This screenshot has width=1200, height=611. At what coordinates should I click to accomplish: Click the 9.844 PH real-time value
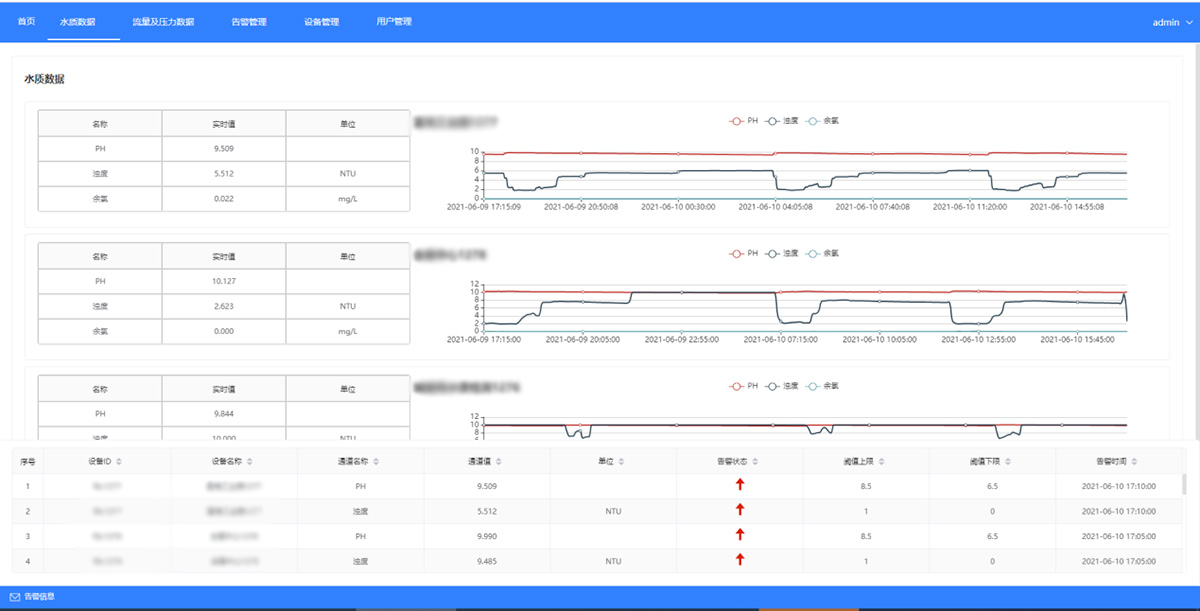tap(223, 413)
